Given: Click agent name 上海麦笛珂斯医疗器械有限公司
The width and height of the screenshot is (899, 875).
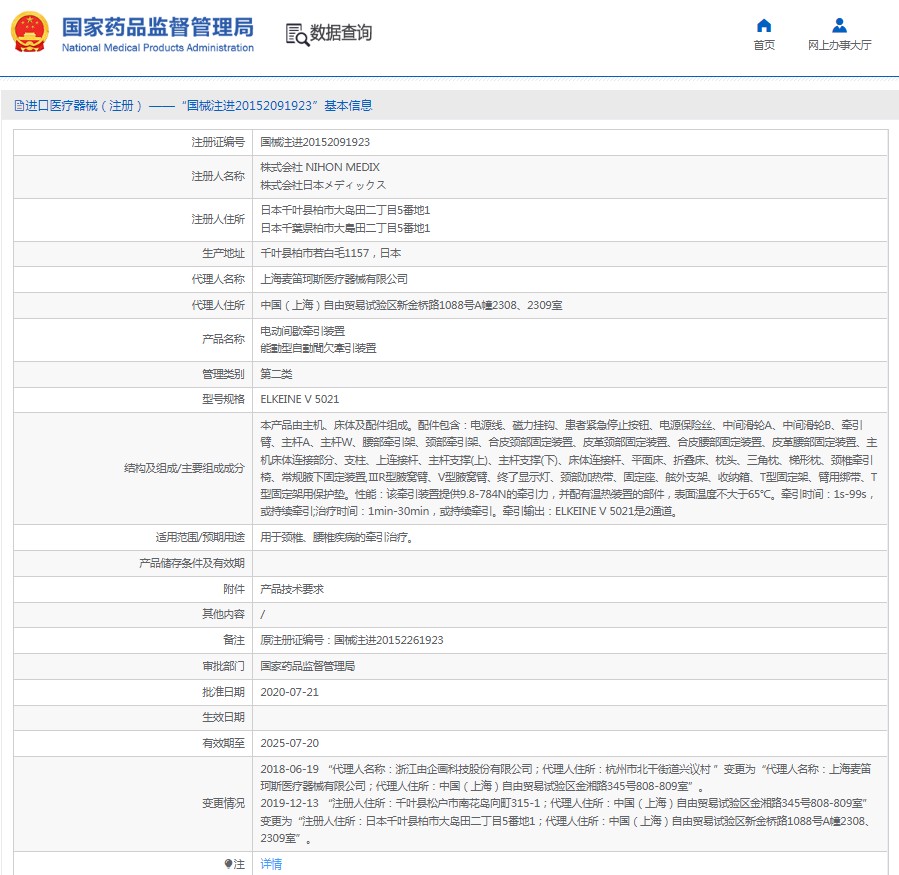Looking at the screenshot, I should pos(334,279).
